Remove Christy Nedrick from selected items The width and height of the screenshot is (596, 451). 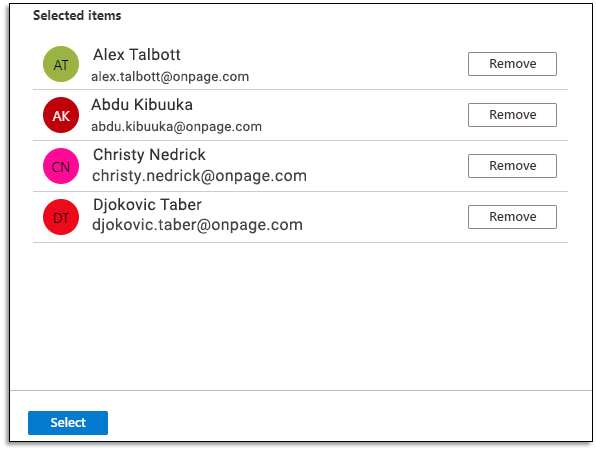coord(512,166)
